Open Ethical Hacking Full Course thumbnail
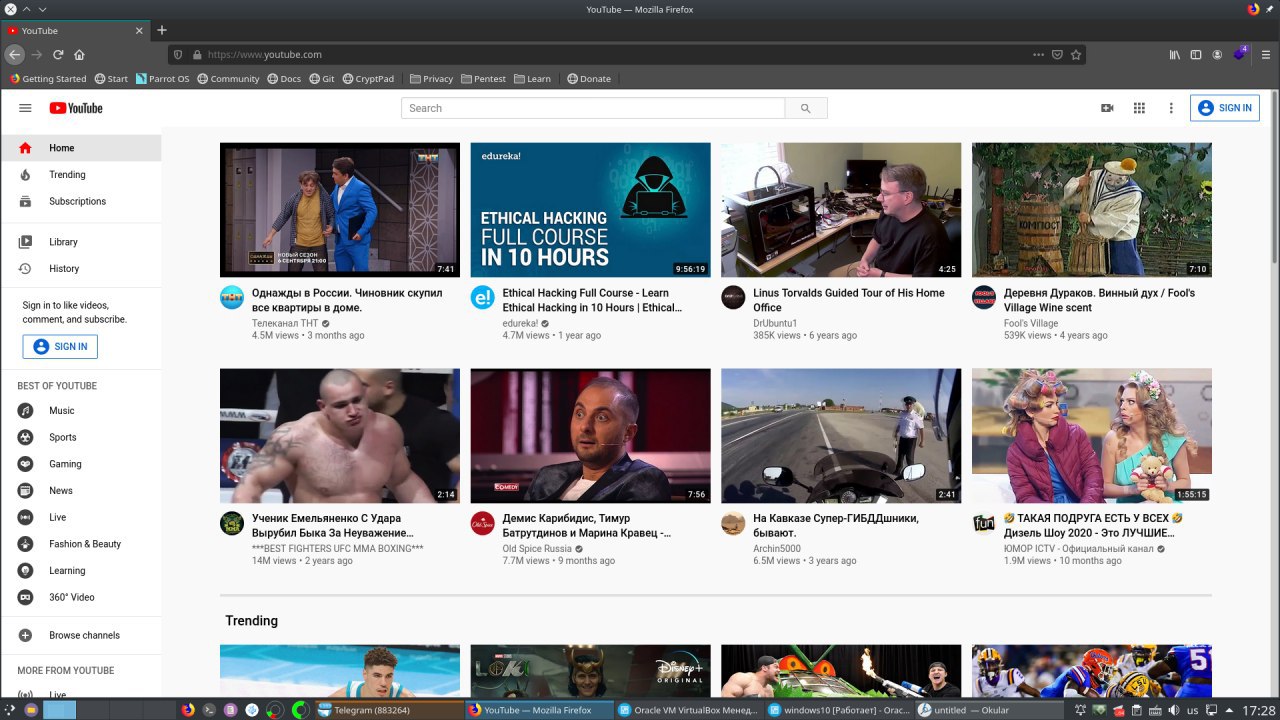The height and width of the screenshot is (720, 1280). tap(591, 210)
